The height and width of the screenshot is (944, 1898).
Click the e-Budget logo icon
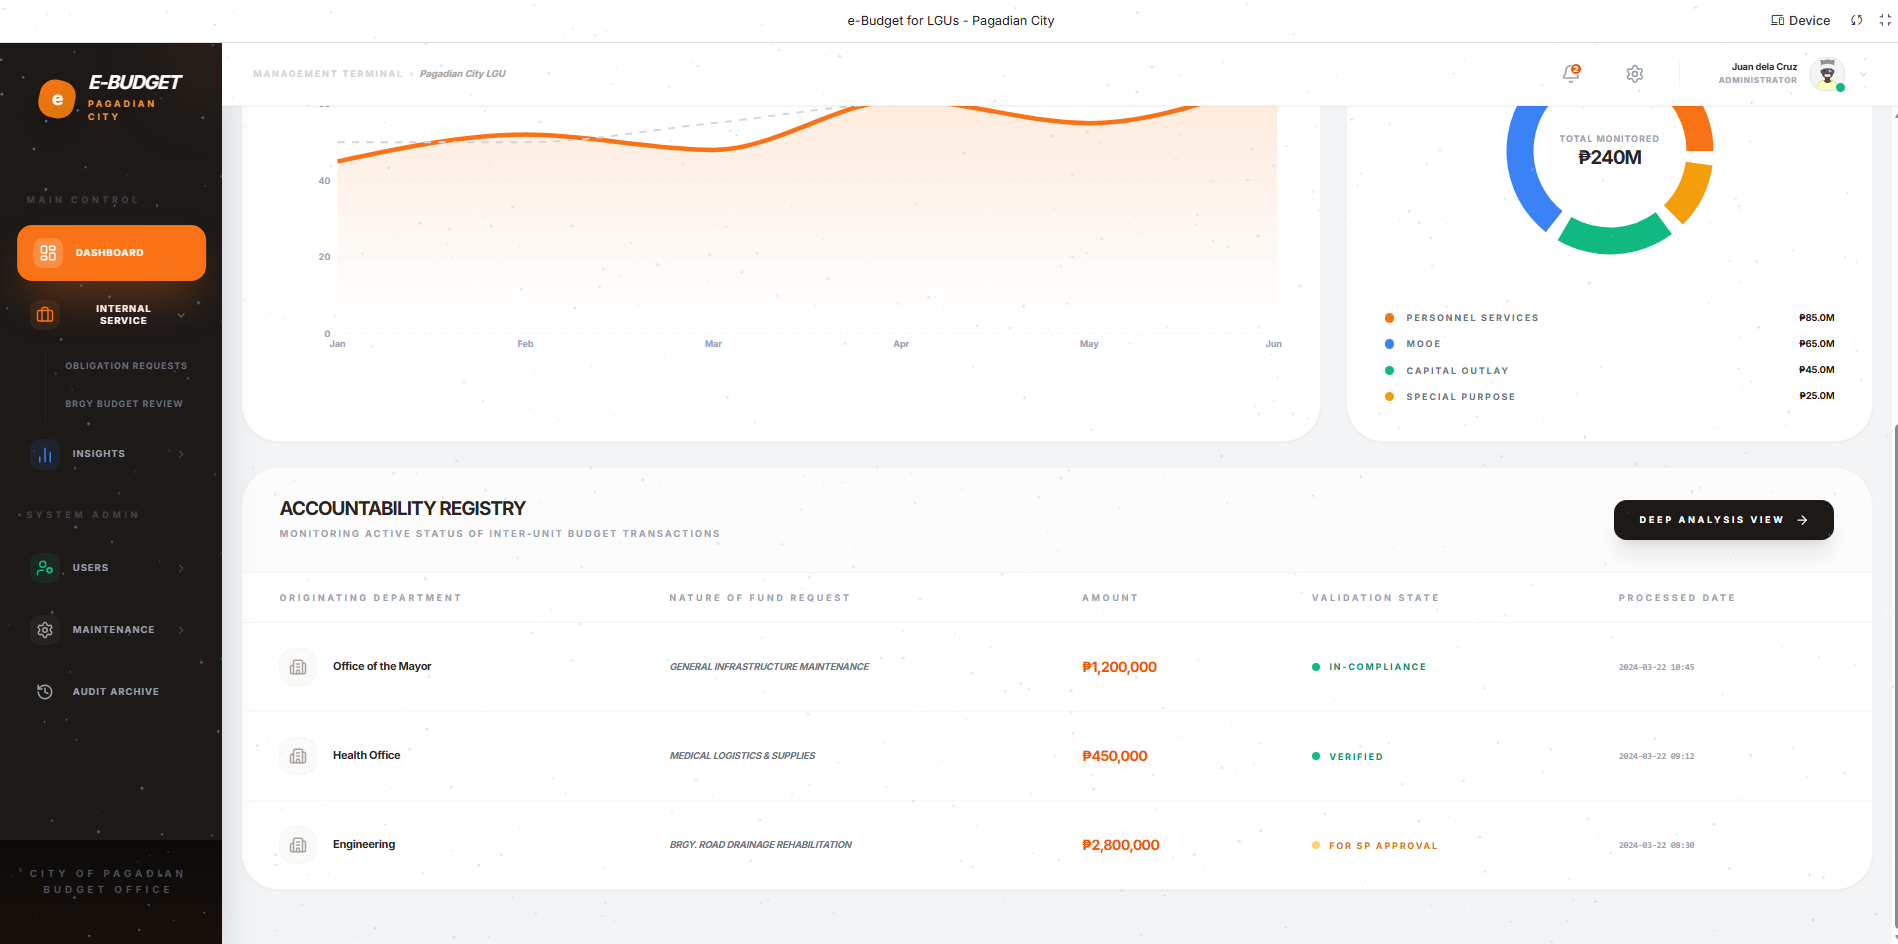point(57,99)
